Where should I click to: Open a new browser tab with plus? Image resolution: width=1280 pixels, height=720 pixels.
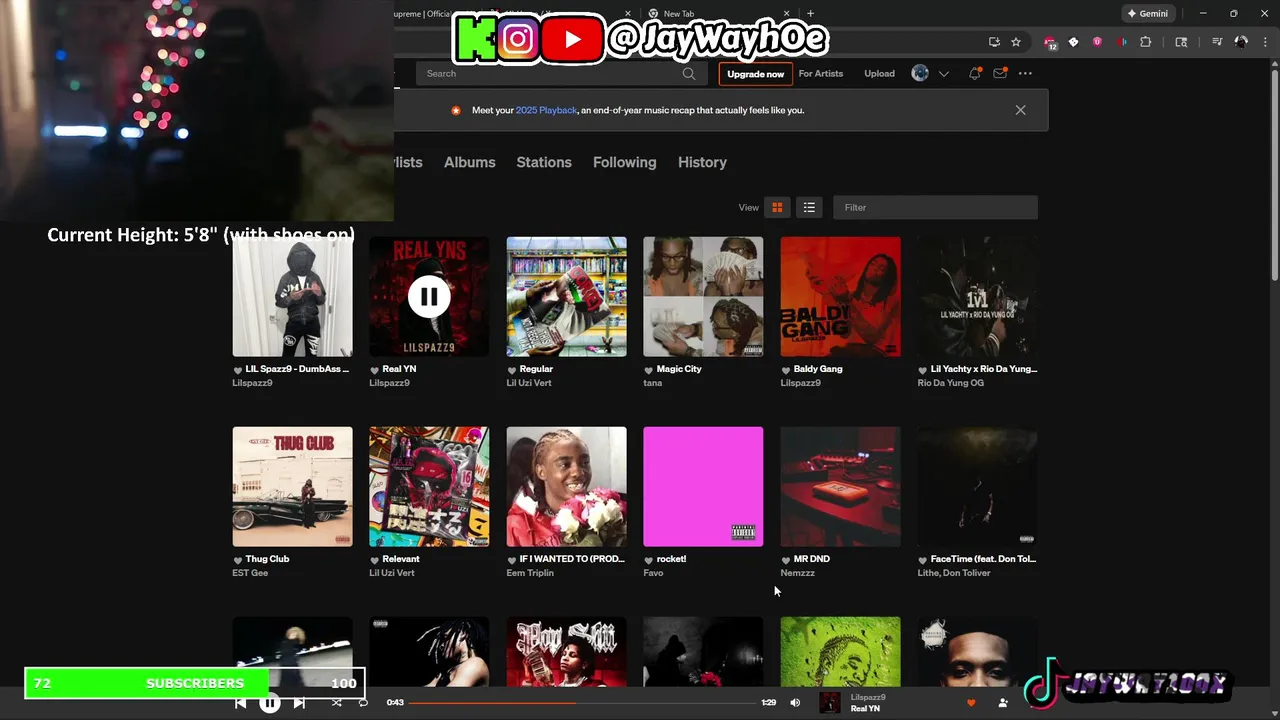810,13
